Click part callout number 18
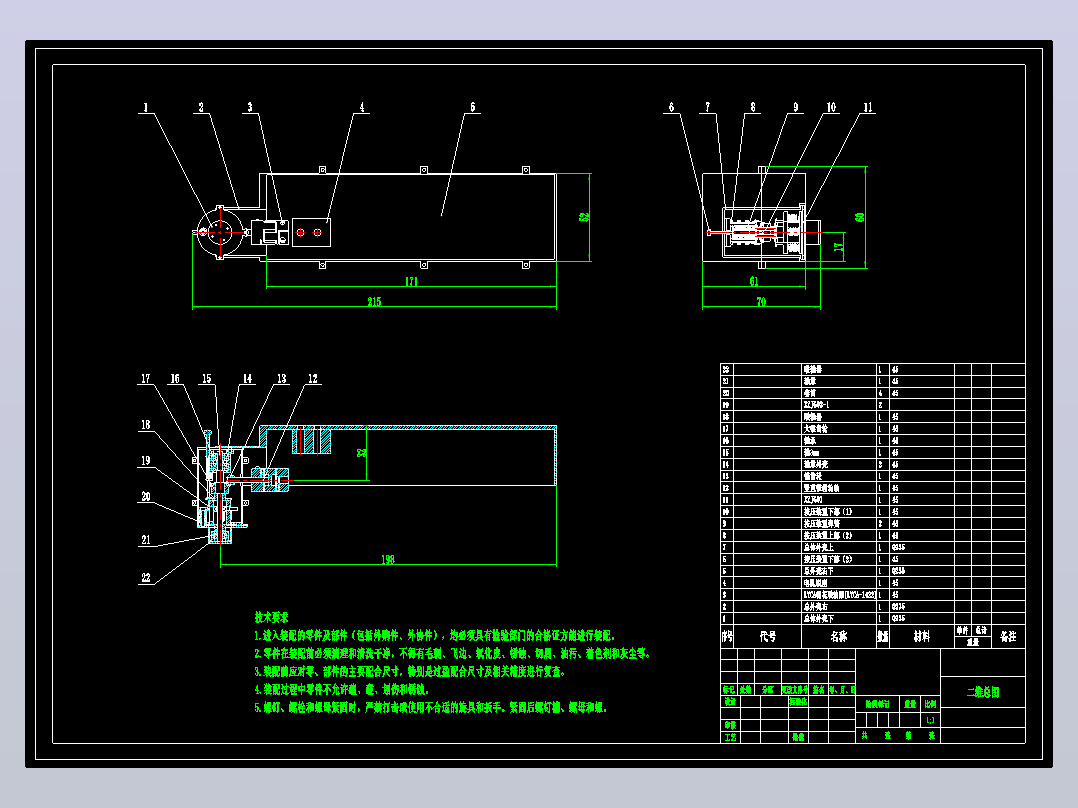 (145, 425)
